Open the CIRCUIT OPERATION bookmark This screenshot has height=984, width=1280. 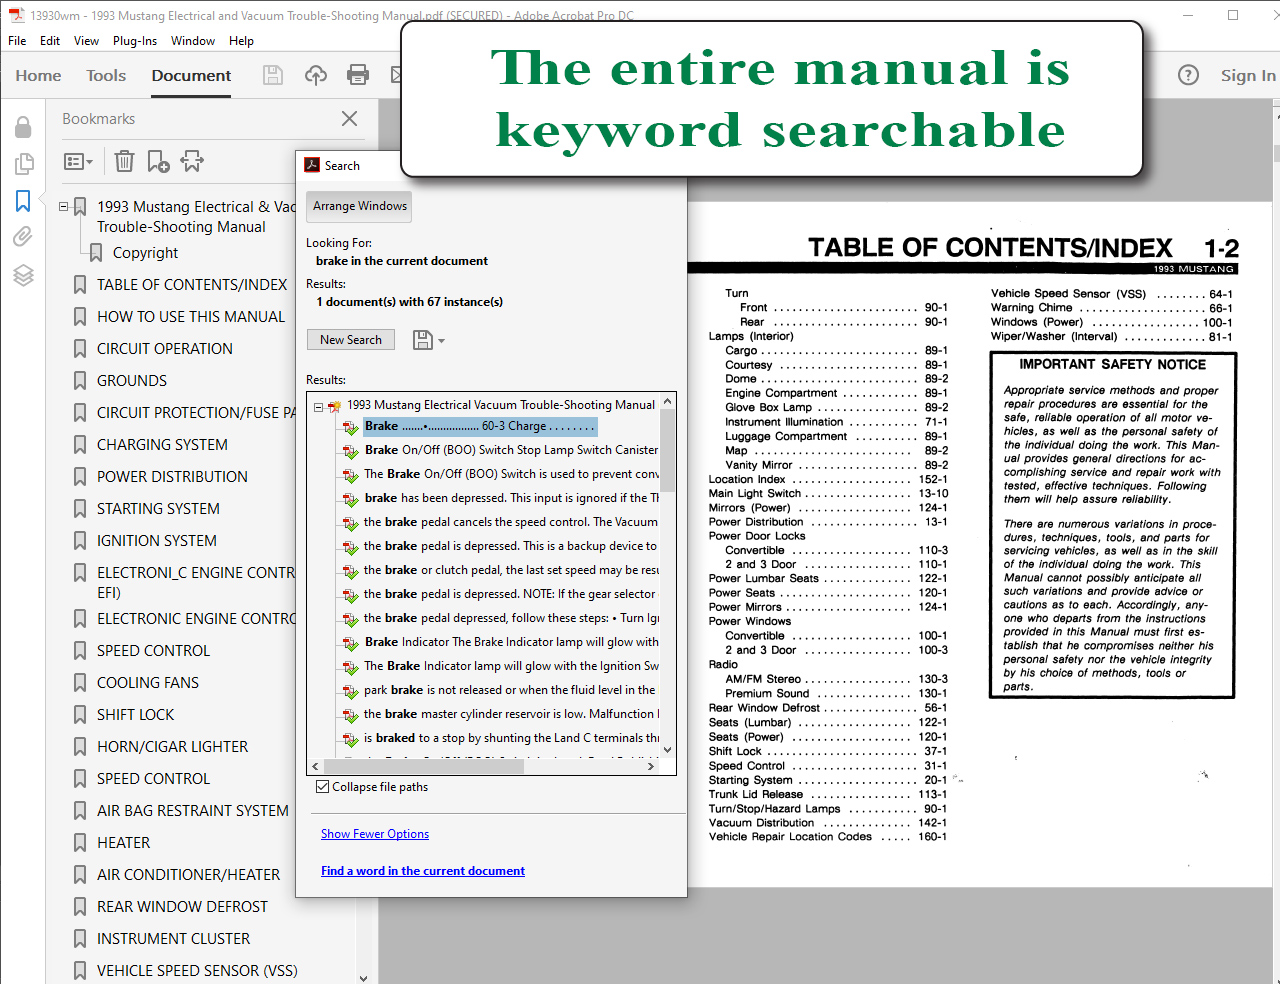pos(165,349)
